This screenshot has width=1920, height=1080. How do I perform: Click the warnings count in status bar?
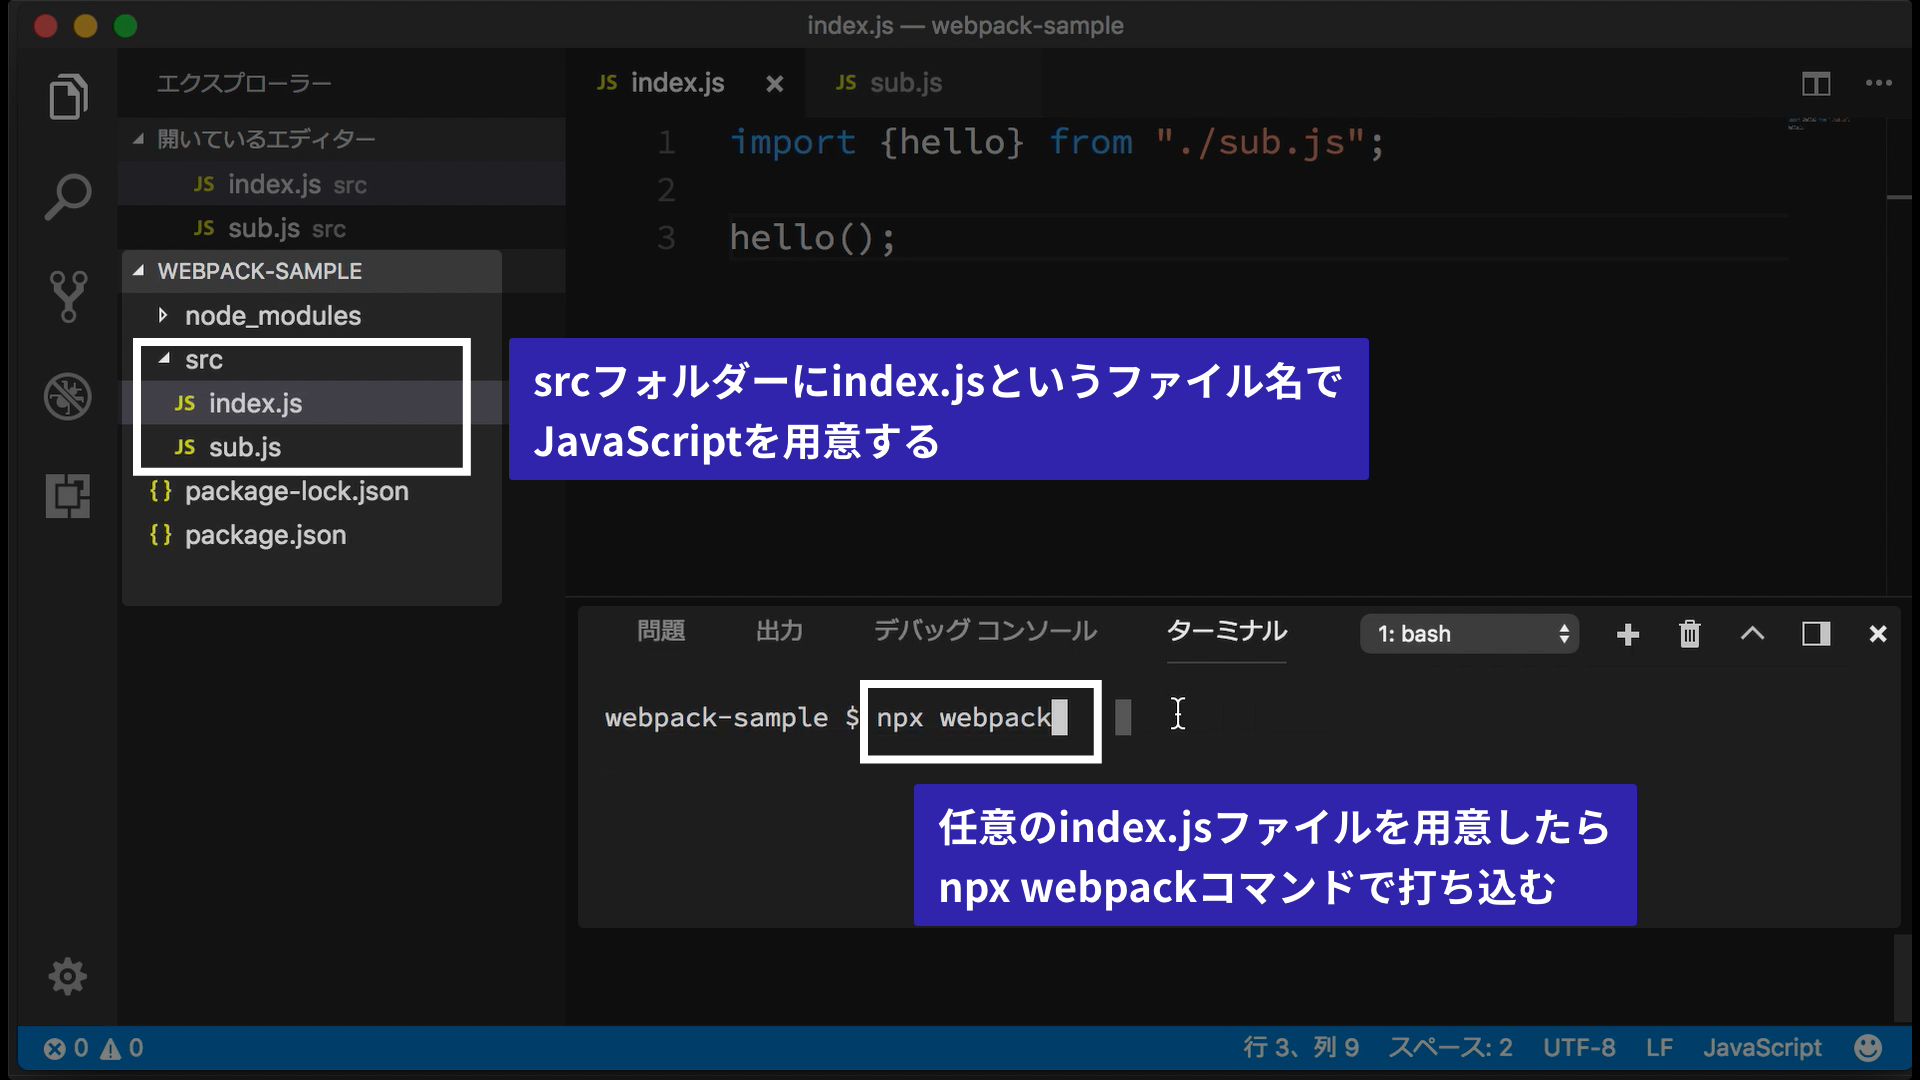(122, 1048)
